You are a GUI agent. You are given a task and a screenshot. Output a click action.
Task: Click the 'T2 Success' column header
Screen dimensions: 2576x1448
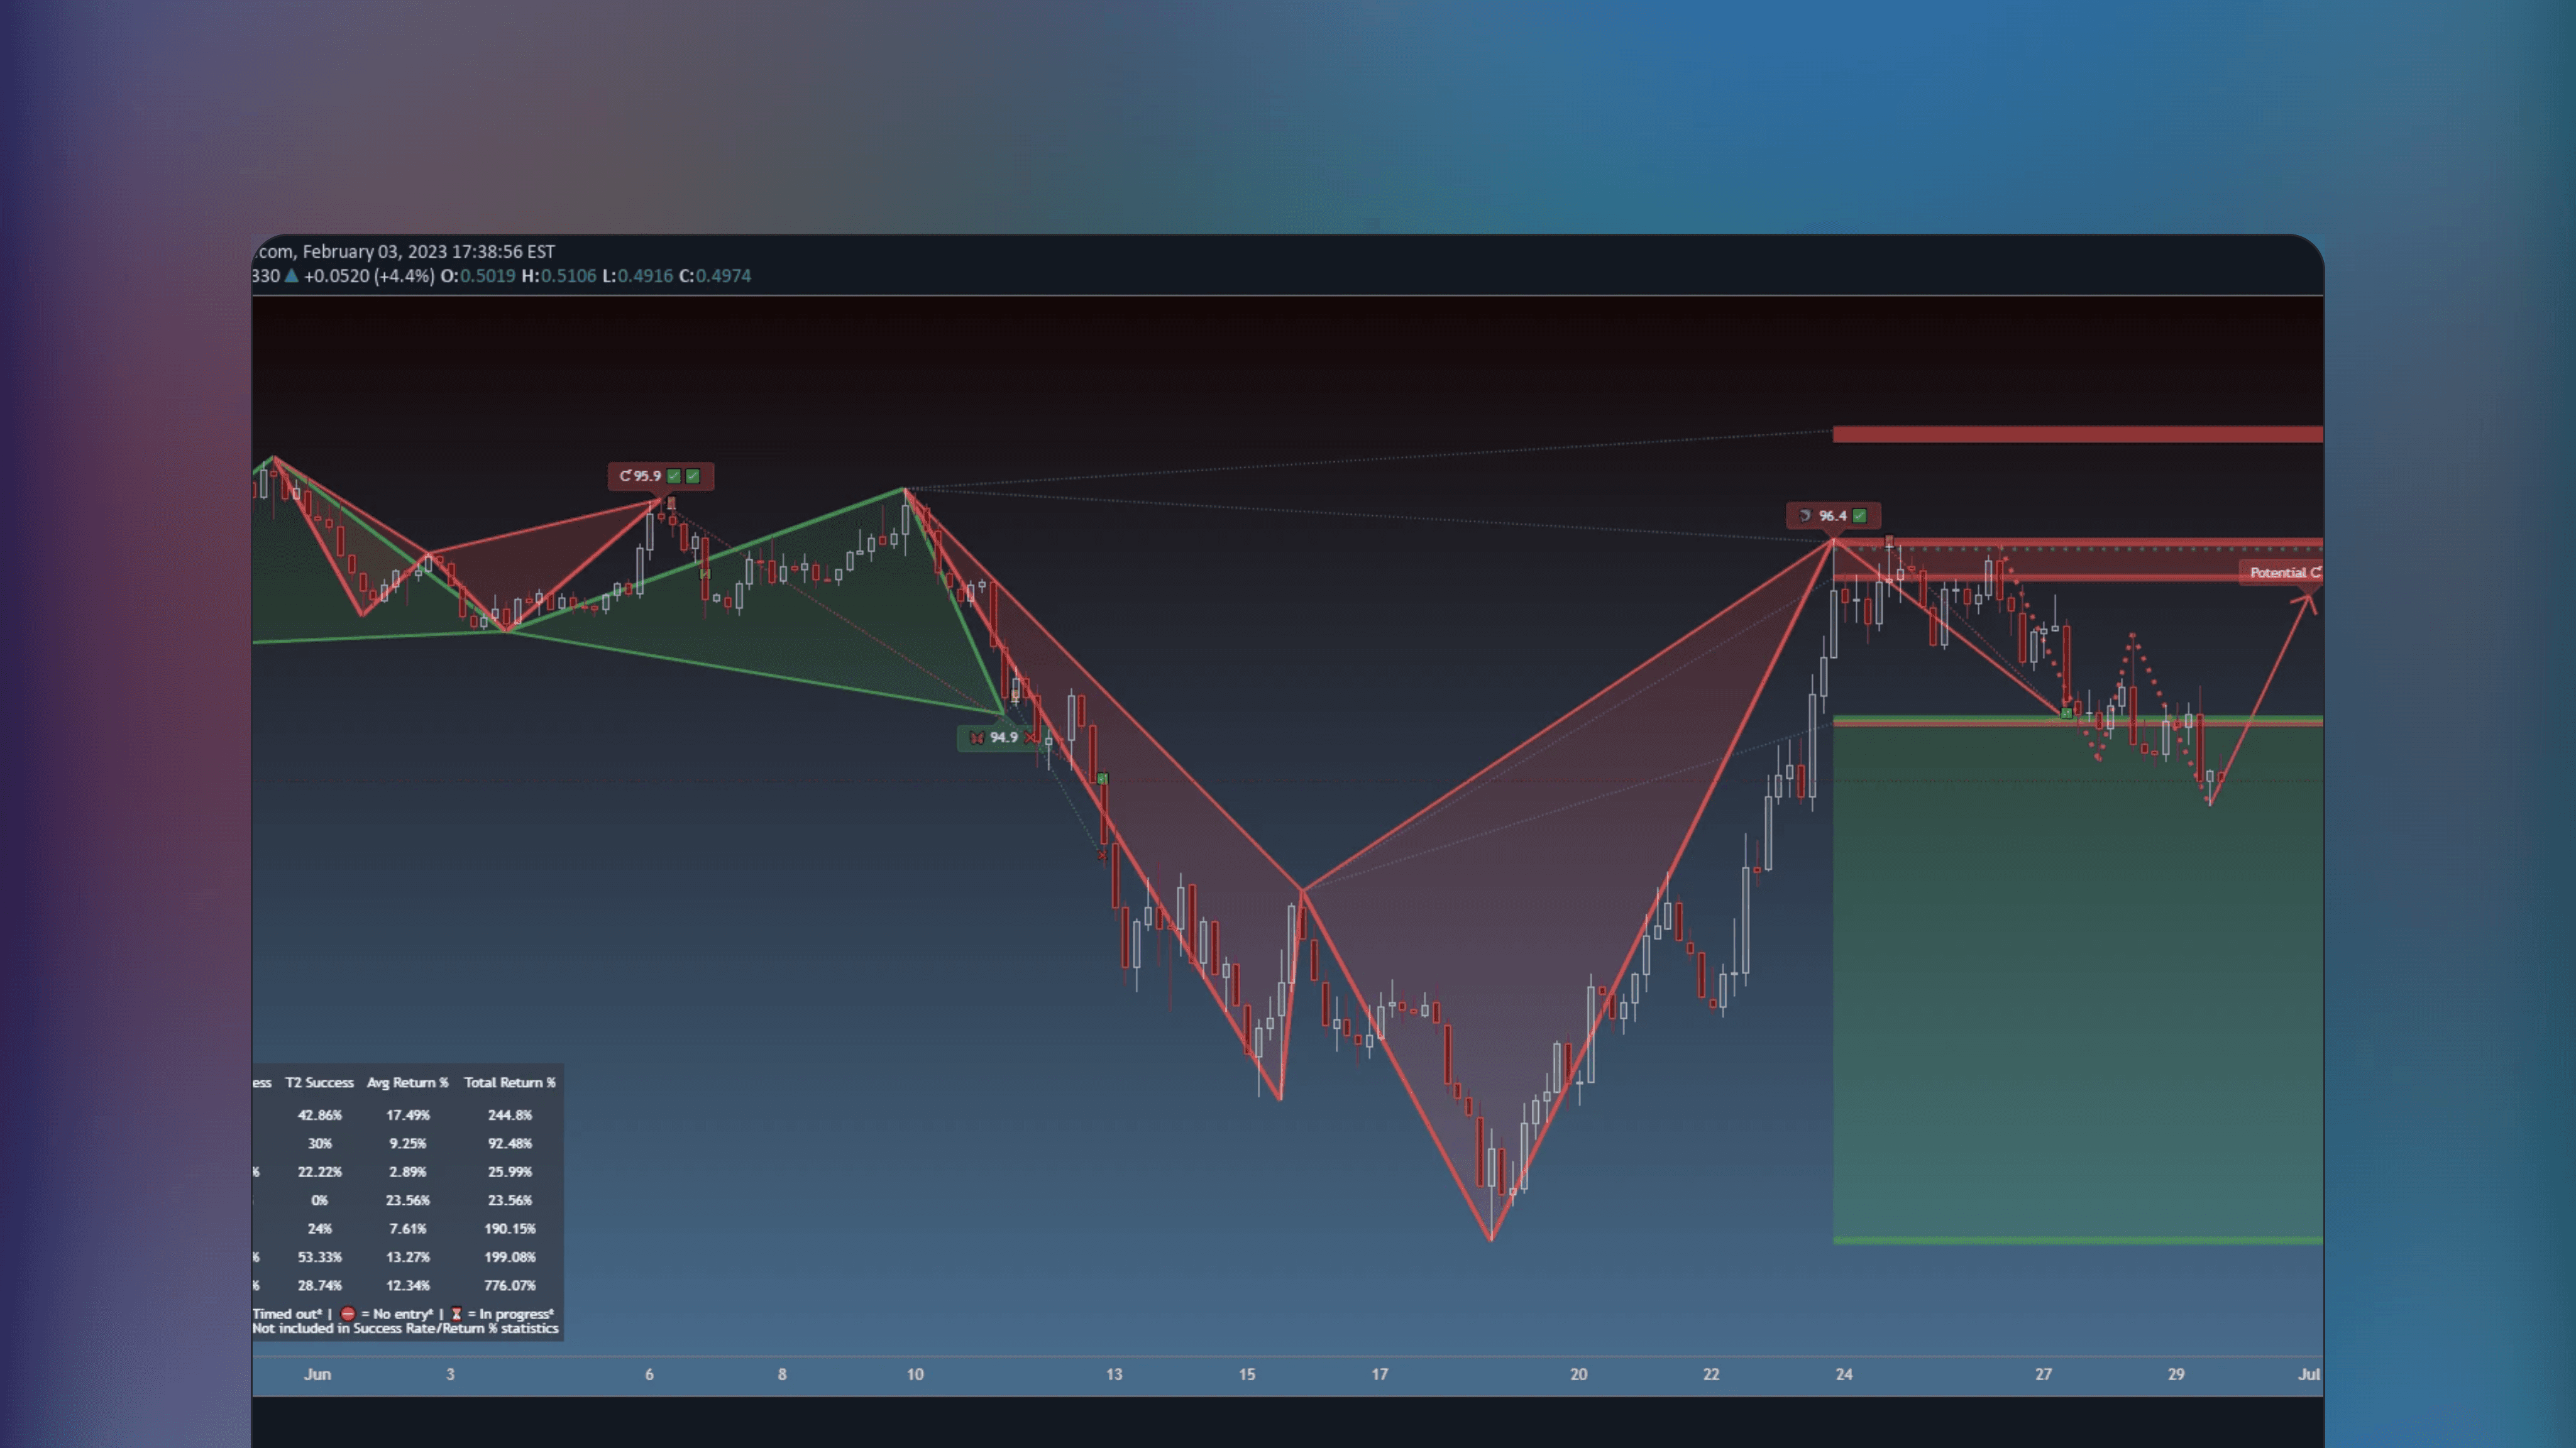320,1082
